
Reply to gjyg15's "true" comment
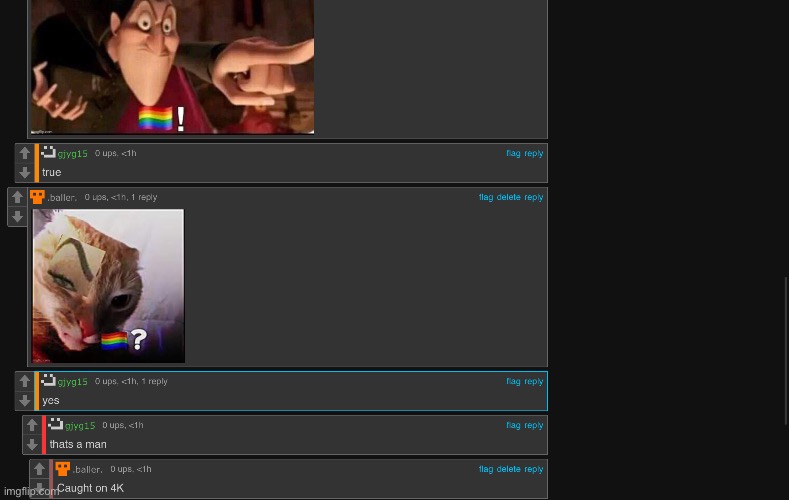click(534, 153)
